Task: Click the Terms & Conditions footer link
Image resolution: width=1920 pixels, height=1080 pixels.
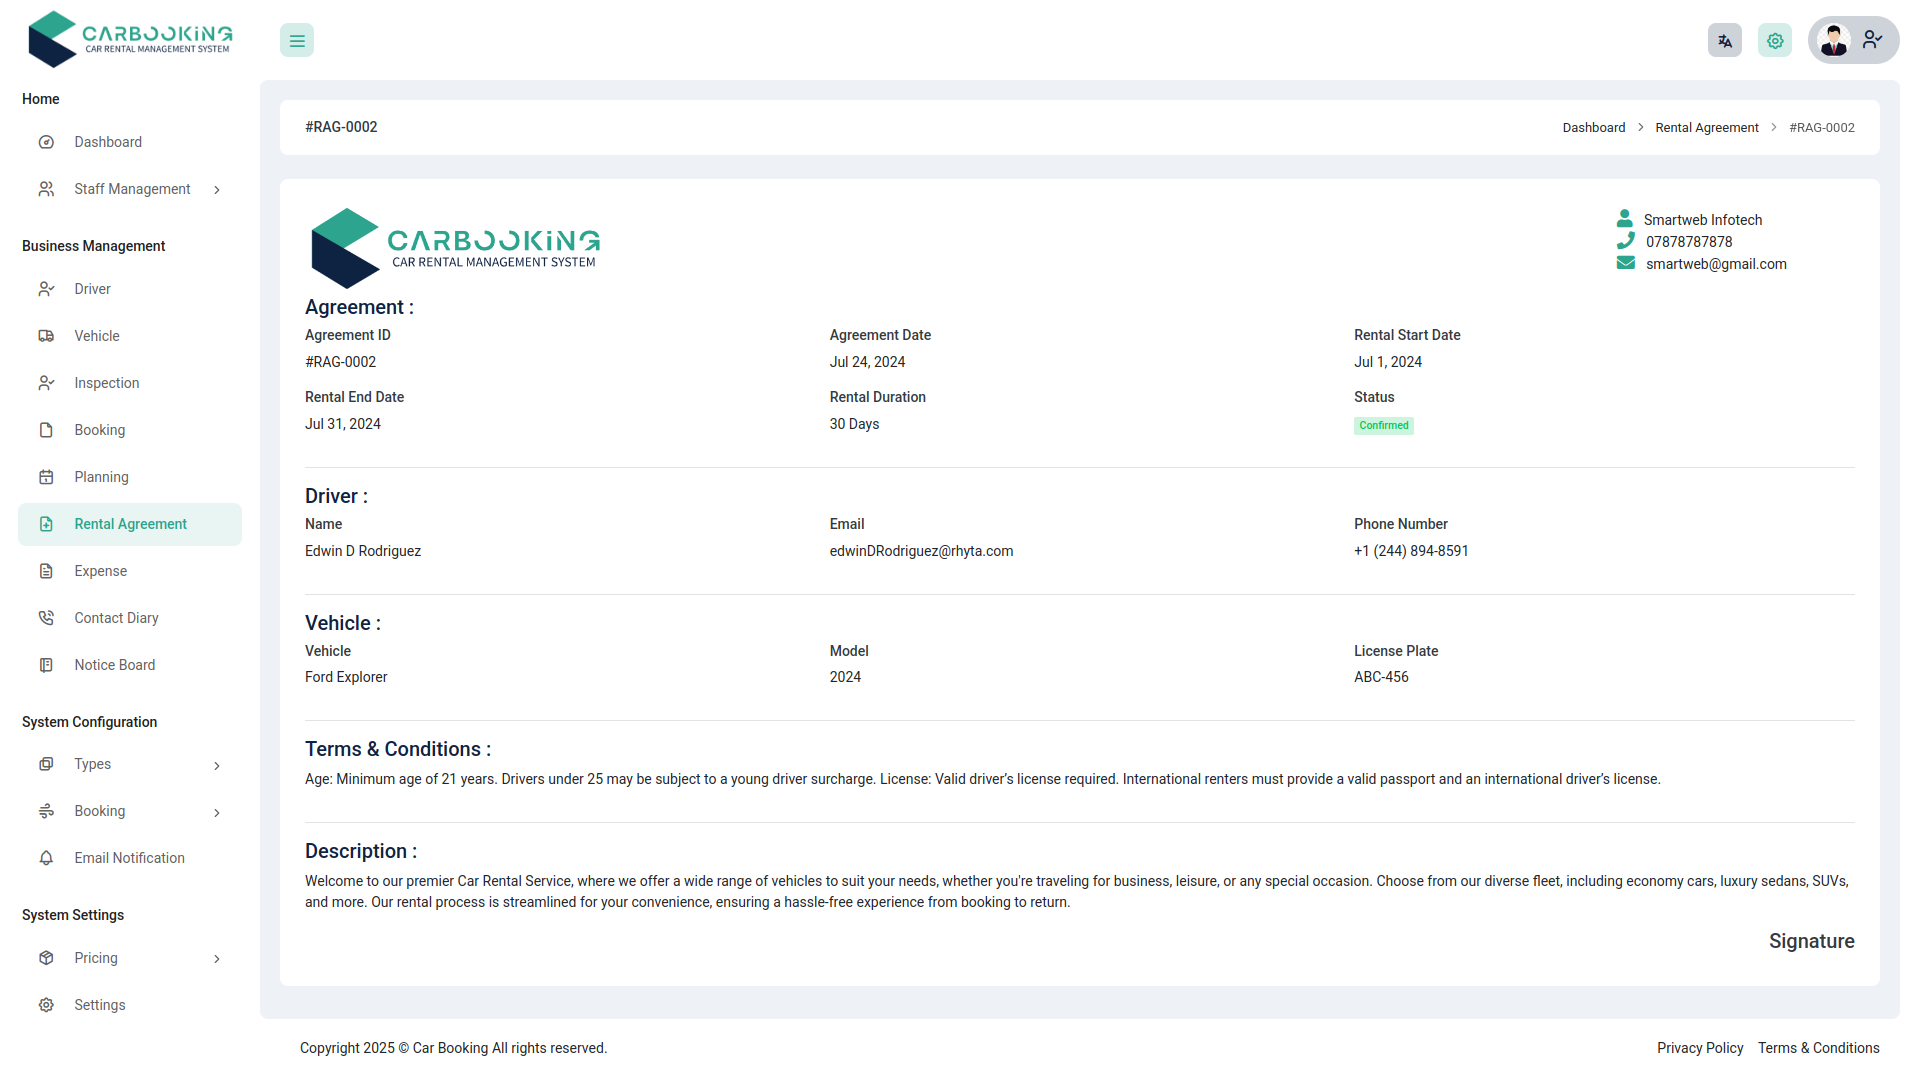Action: [x=1818, y=1048]
